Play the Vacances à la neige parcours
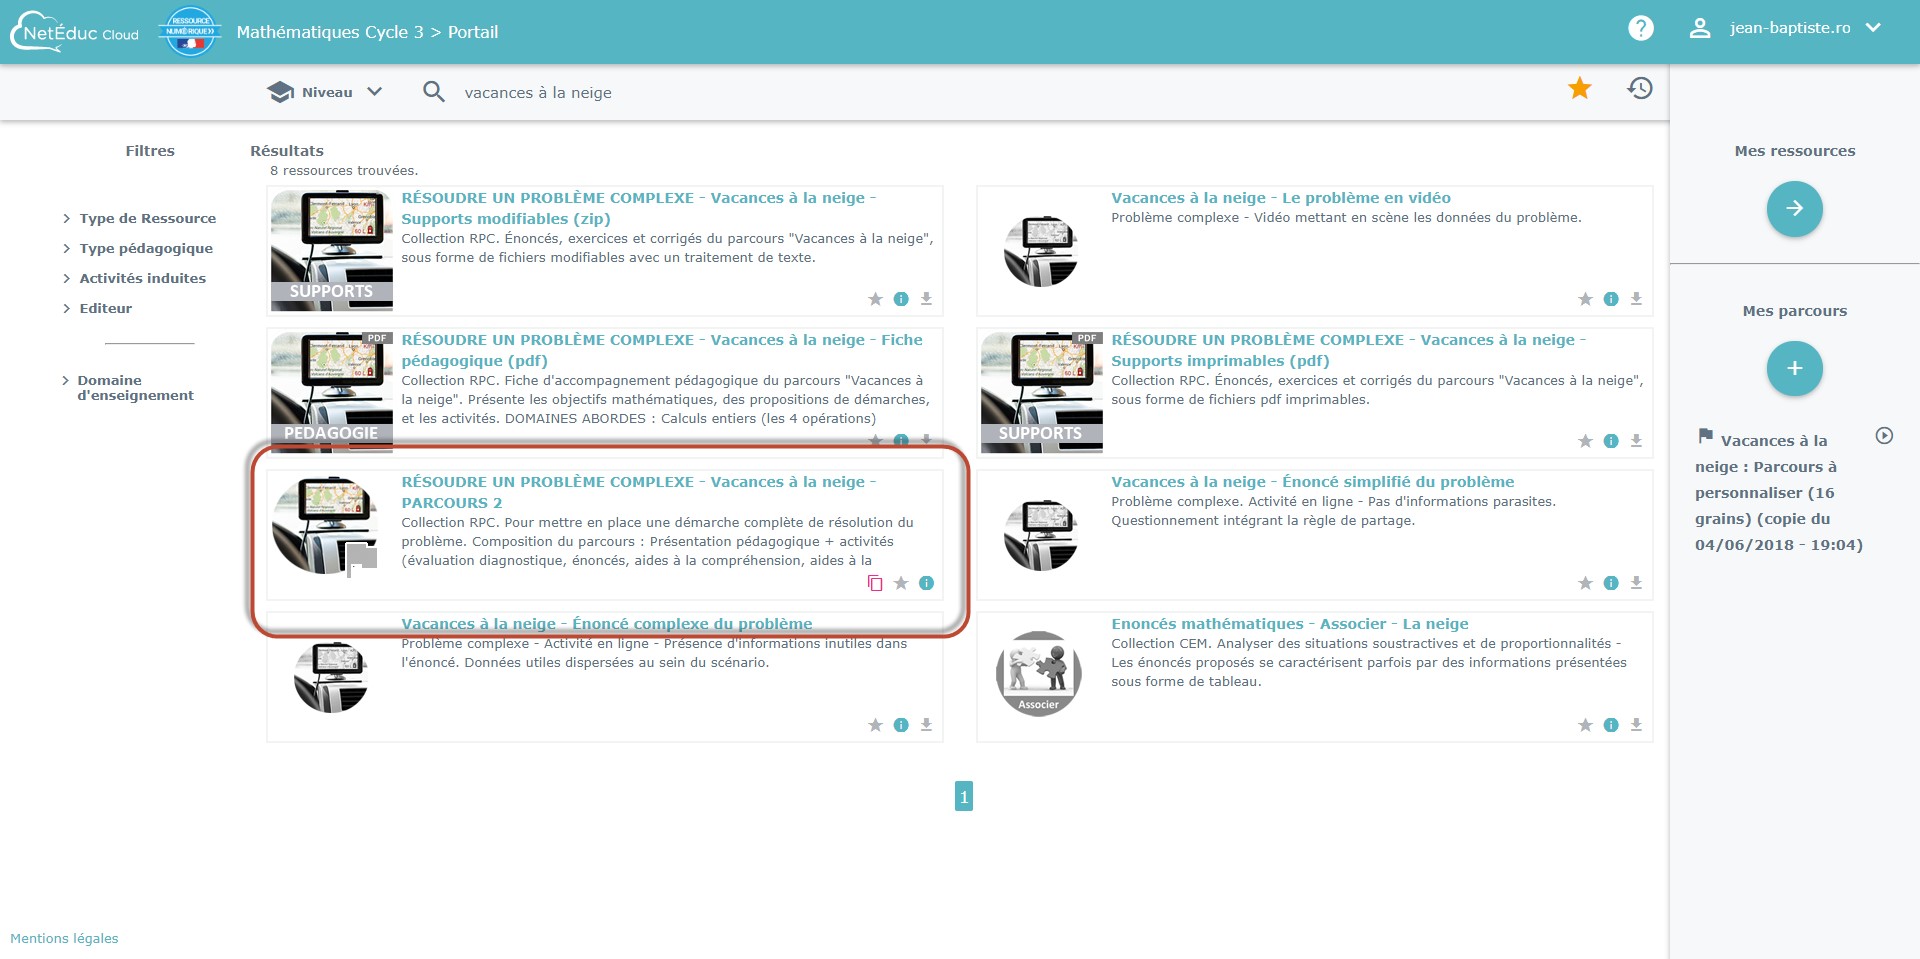The height and width of the screenshot is (959, 1920). (1884, 436)
